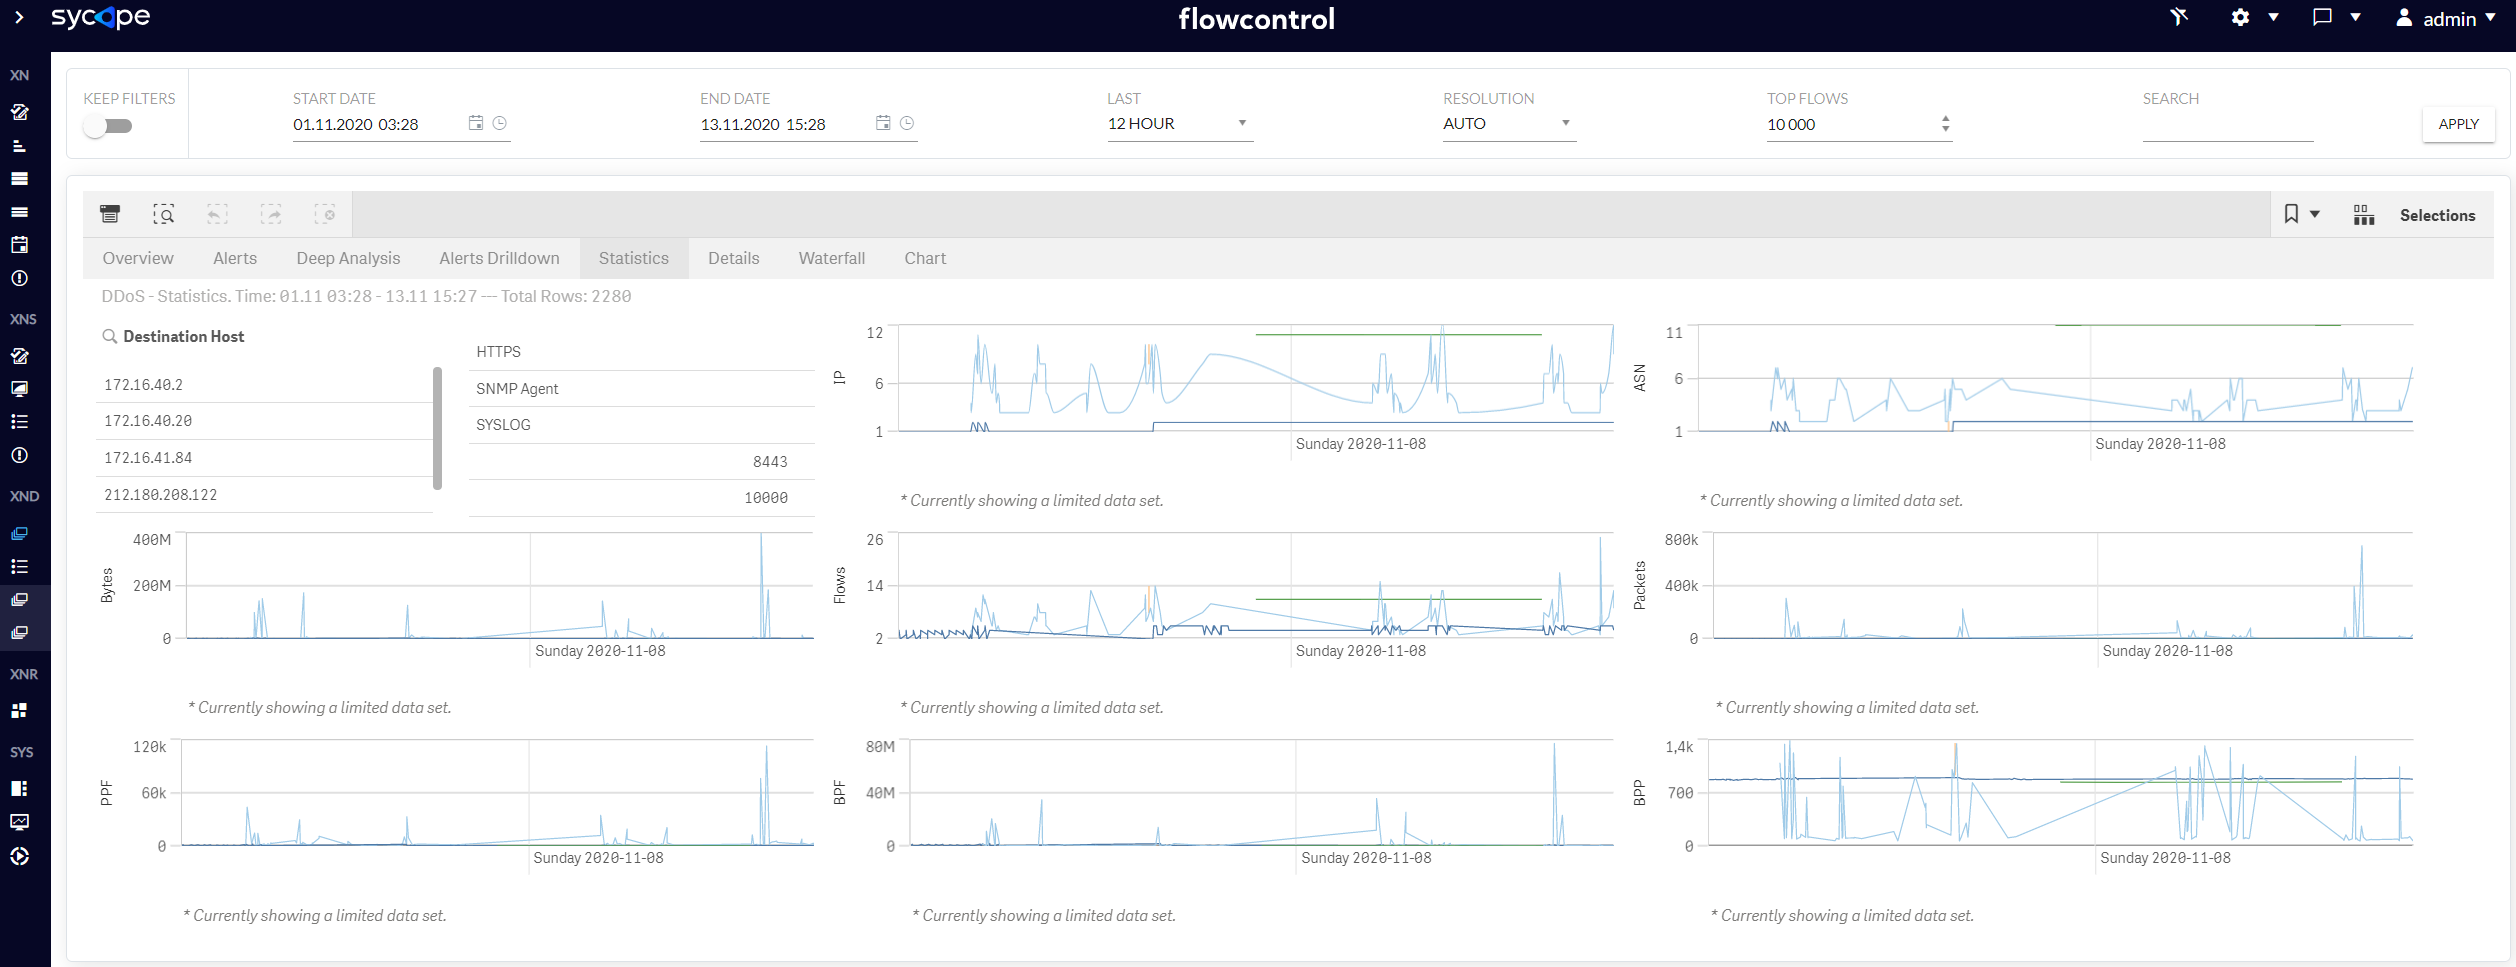
Task: Click the XNS list sidebar icon
Action: click(19, 422)
